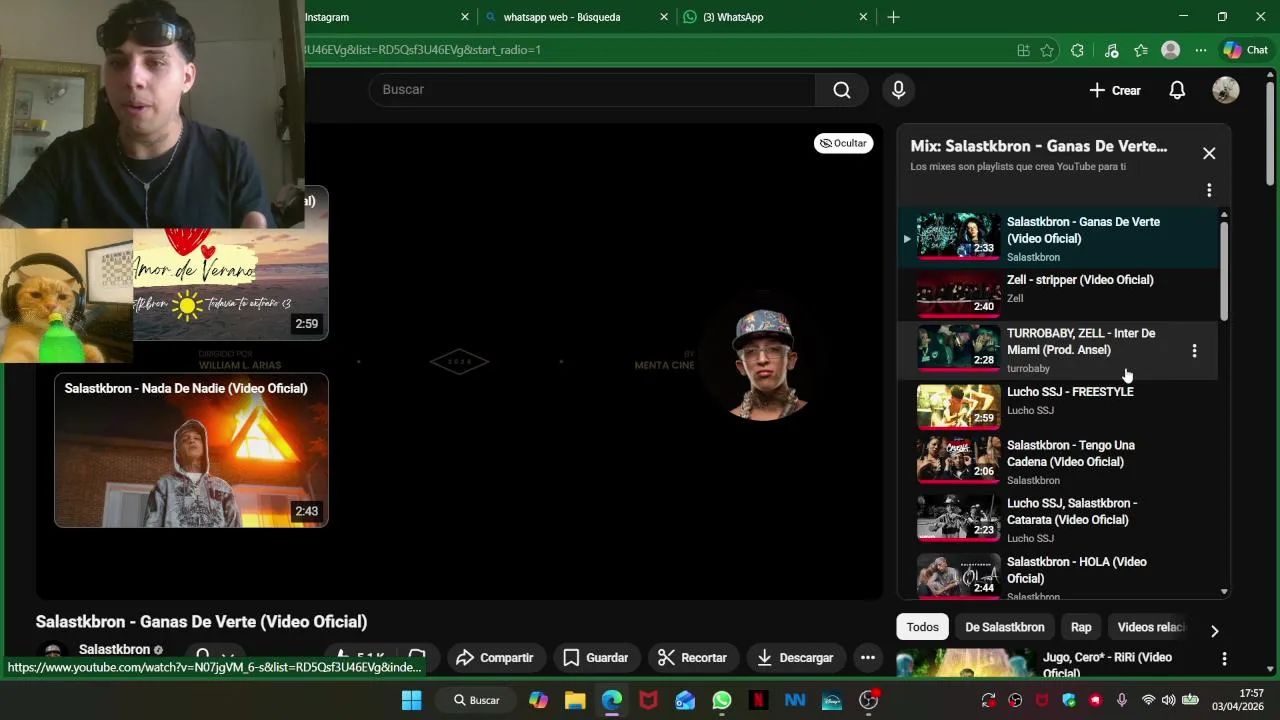The height and width of the screenshot is (720, 1280).
Task: Click the Crear button
Action: pos(1115,90)
